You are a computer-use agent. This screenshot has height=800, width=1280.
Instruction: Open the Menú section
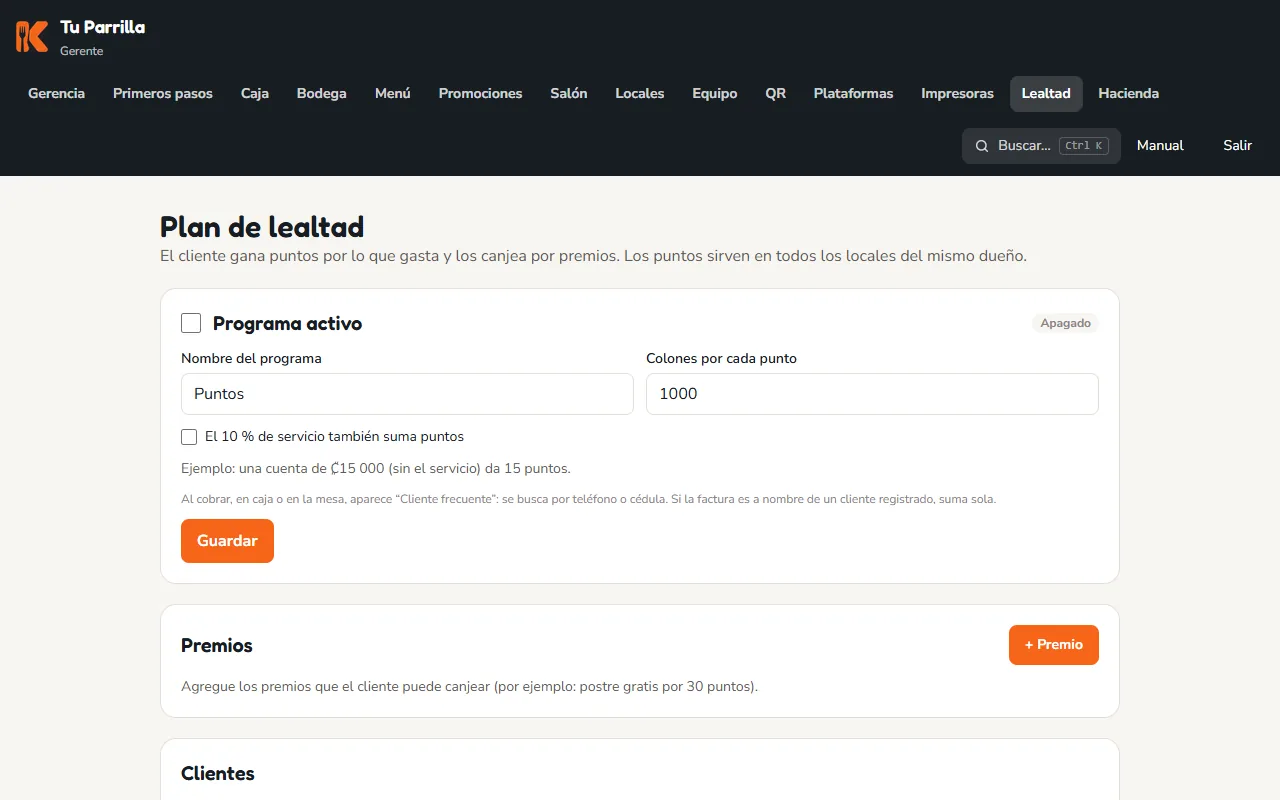pos(393,93)
